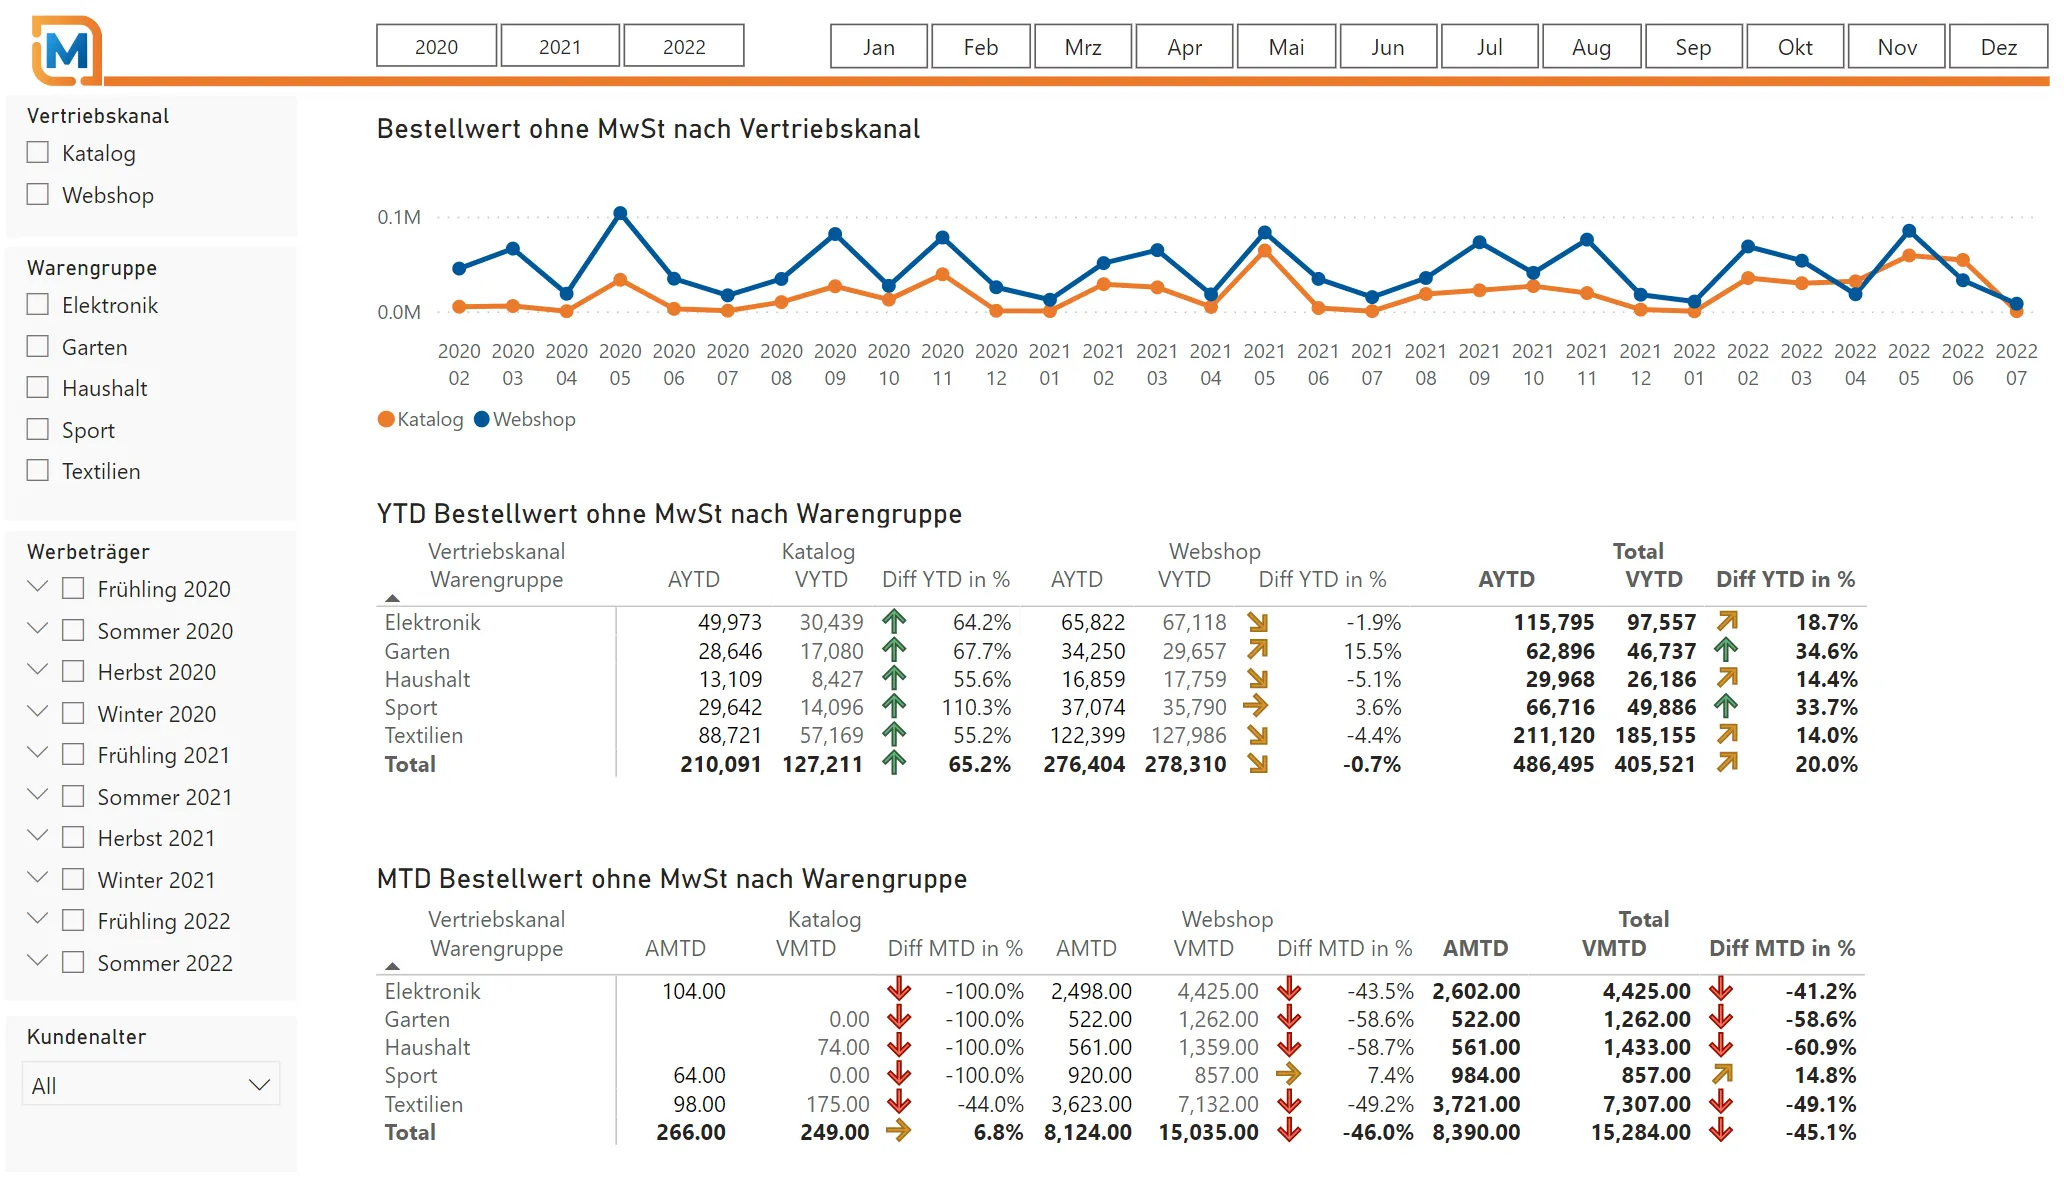
Task: Expand Winter 2020 chevron
Action: click(38, 712)
